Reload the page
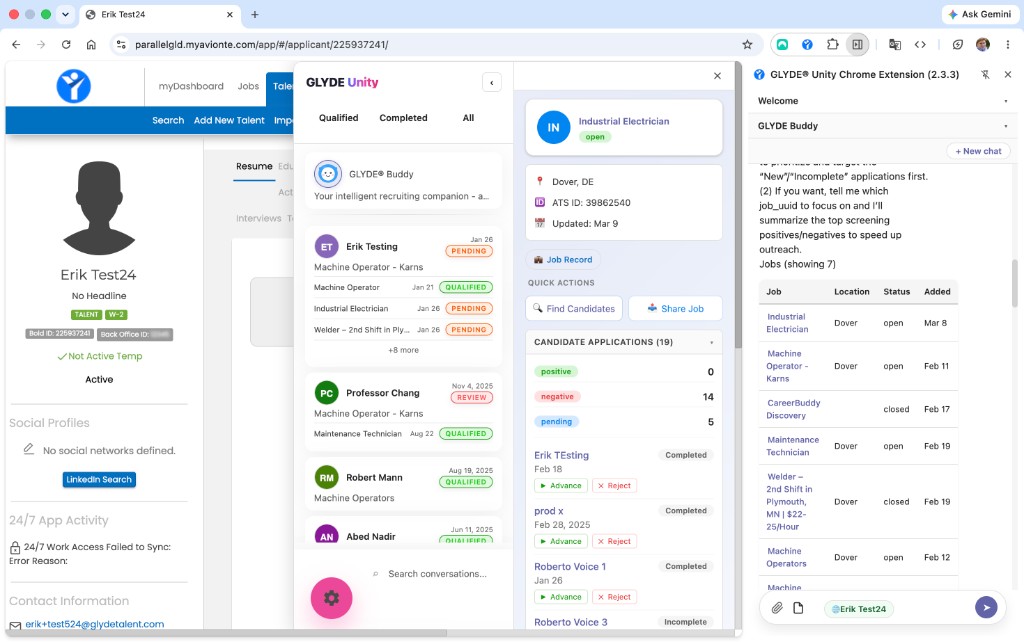 pyautogui.click(x=66, y=44)
